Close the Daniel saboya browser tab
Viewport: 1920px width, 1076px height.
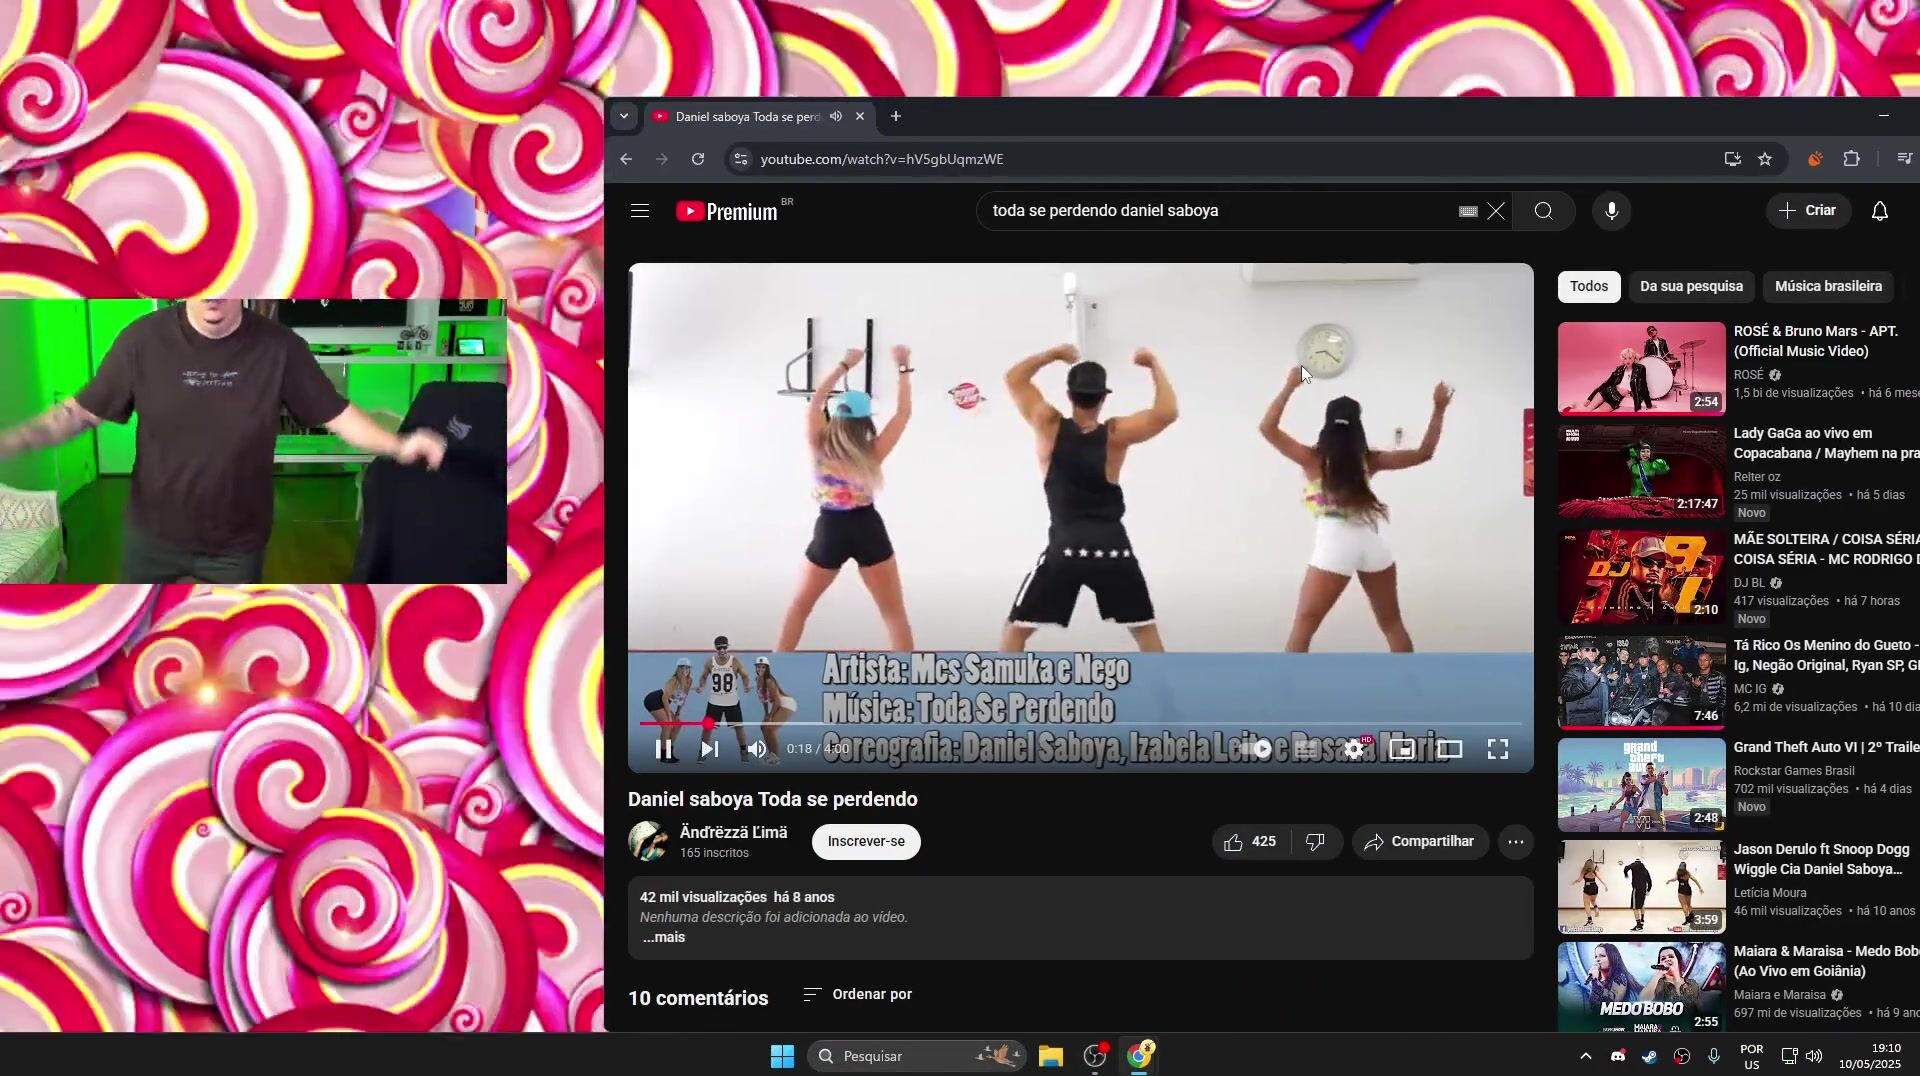tap(860, 116)
